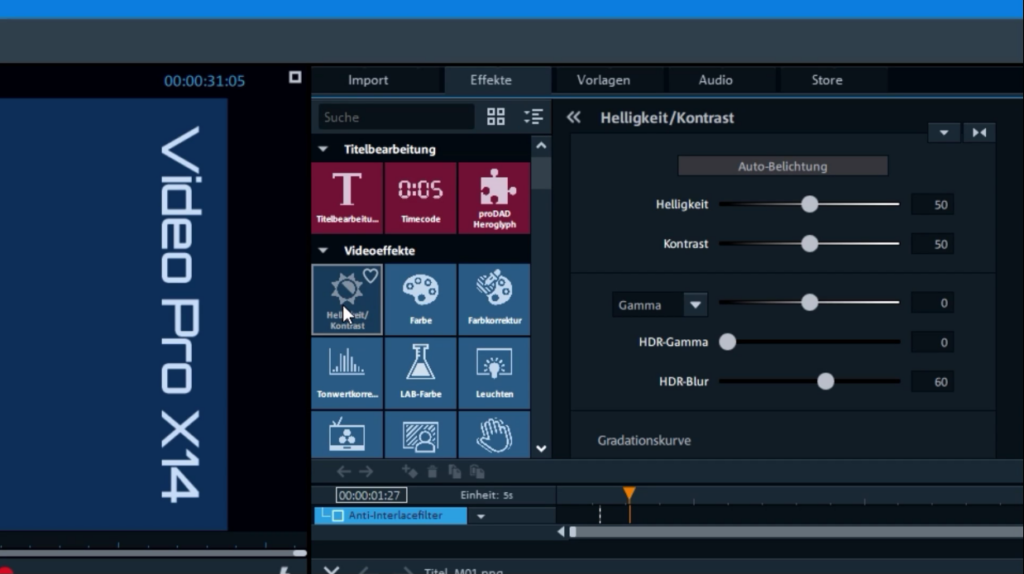Open the Store tab

[x=827, y=80]
